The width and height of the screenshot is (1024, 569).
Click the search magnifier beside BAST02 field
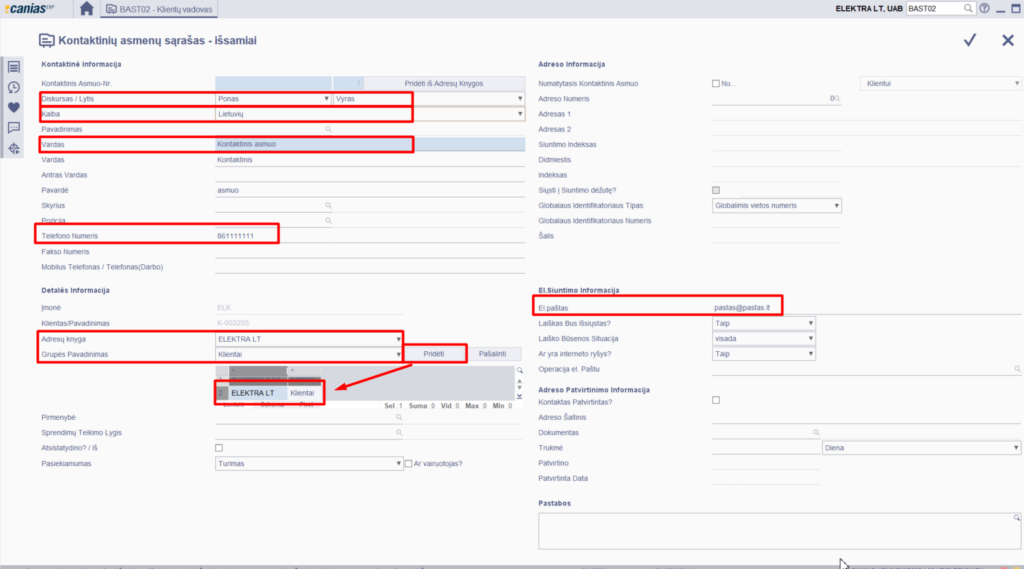coord(968,9)
